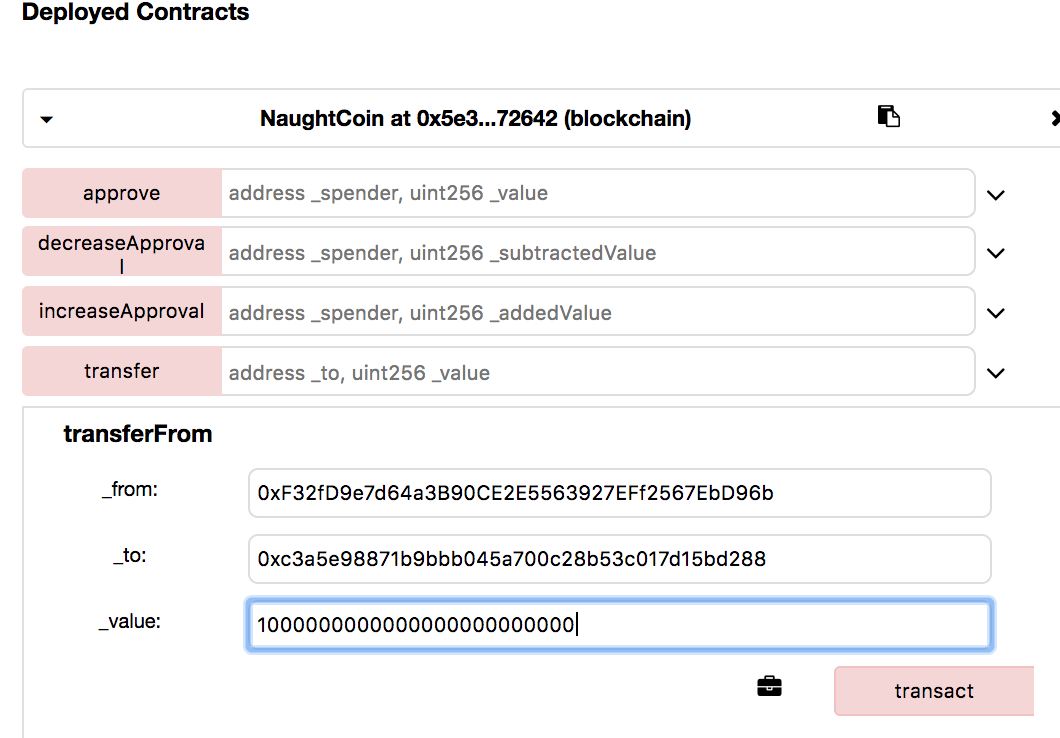Submit transferFrom with the transact button
The width and height of the screenshot is (1060, 738).
pyautogui.click(x=933, y=691)
